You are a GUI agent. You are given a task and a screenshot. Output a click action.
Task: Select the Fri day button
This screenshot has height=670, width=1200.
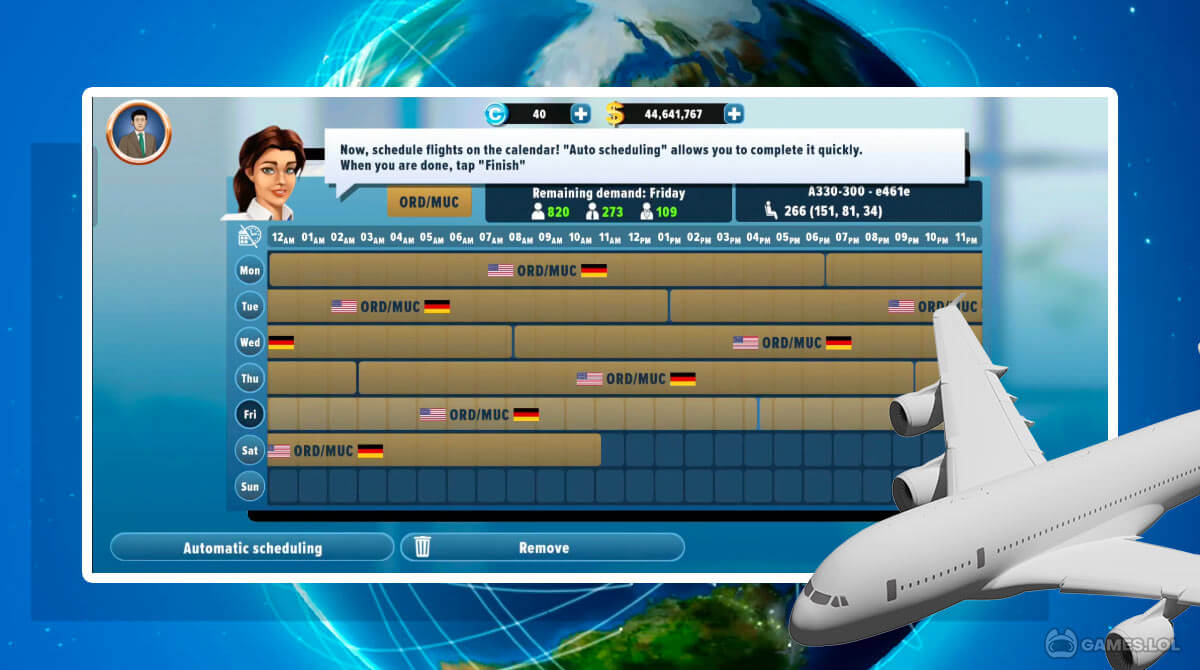250,414
